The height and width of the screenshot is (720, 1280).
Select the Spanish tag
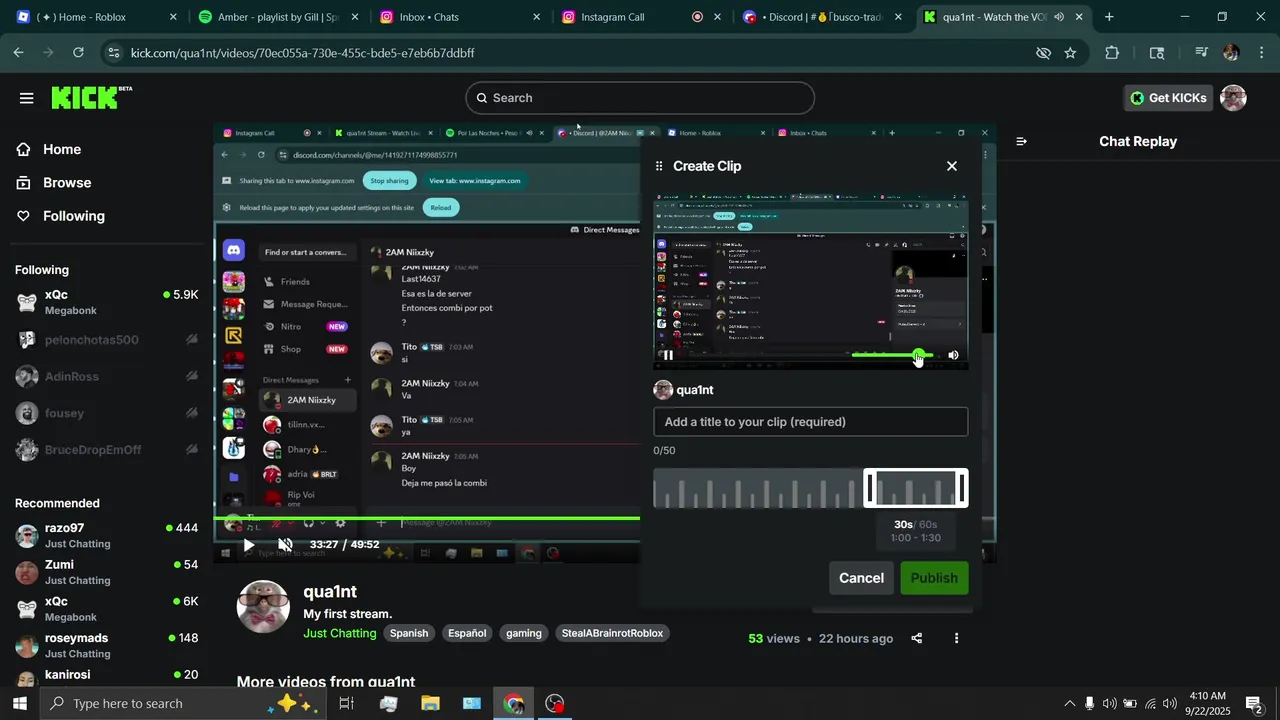click(x=409, y=633)
